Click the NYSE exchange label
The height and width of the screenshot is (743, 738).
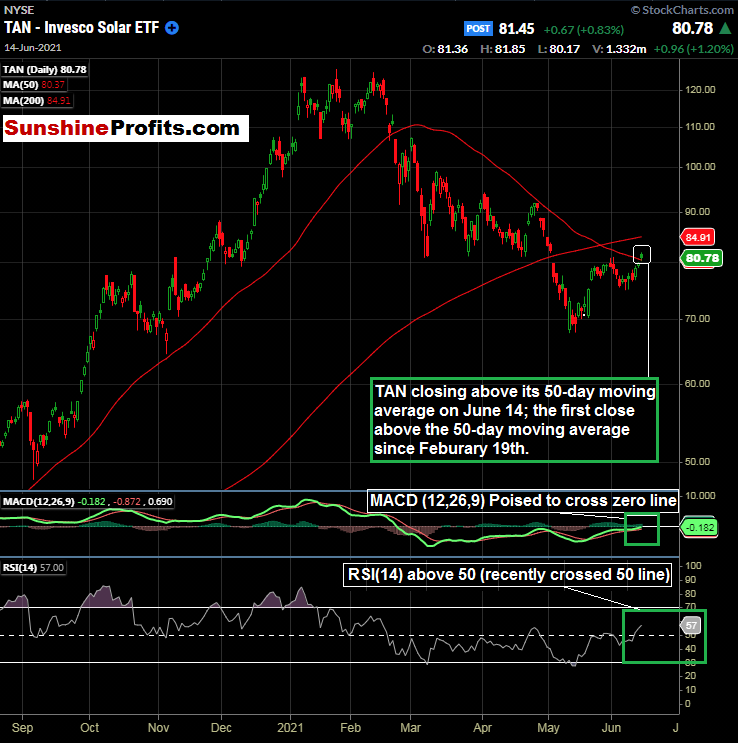[x=19, y=10]
